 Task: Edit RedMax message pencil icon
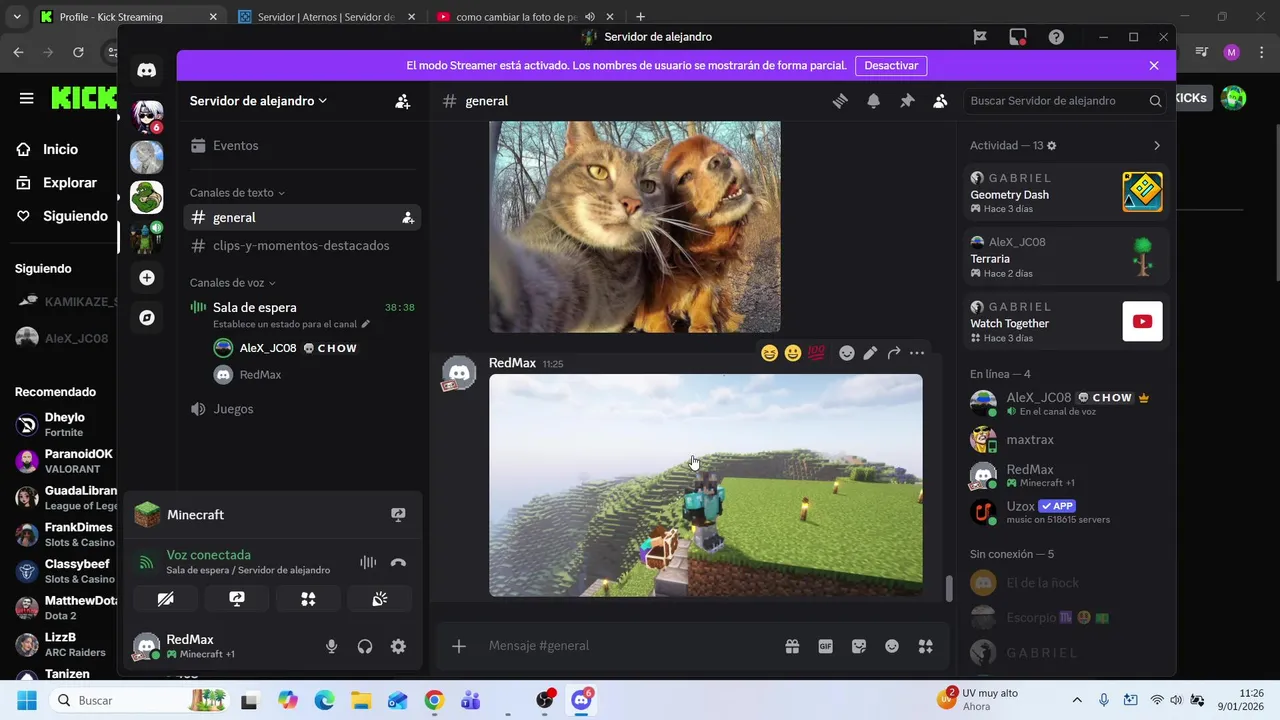click(x=870, y=353)
